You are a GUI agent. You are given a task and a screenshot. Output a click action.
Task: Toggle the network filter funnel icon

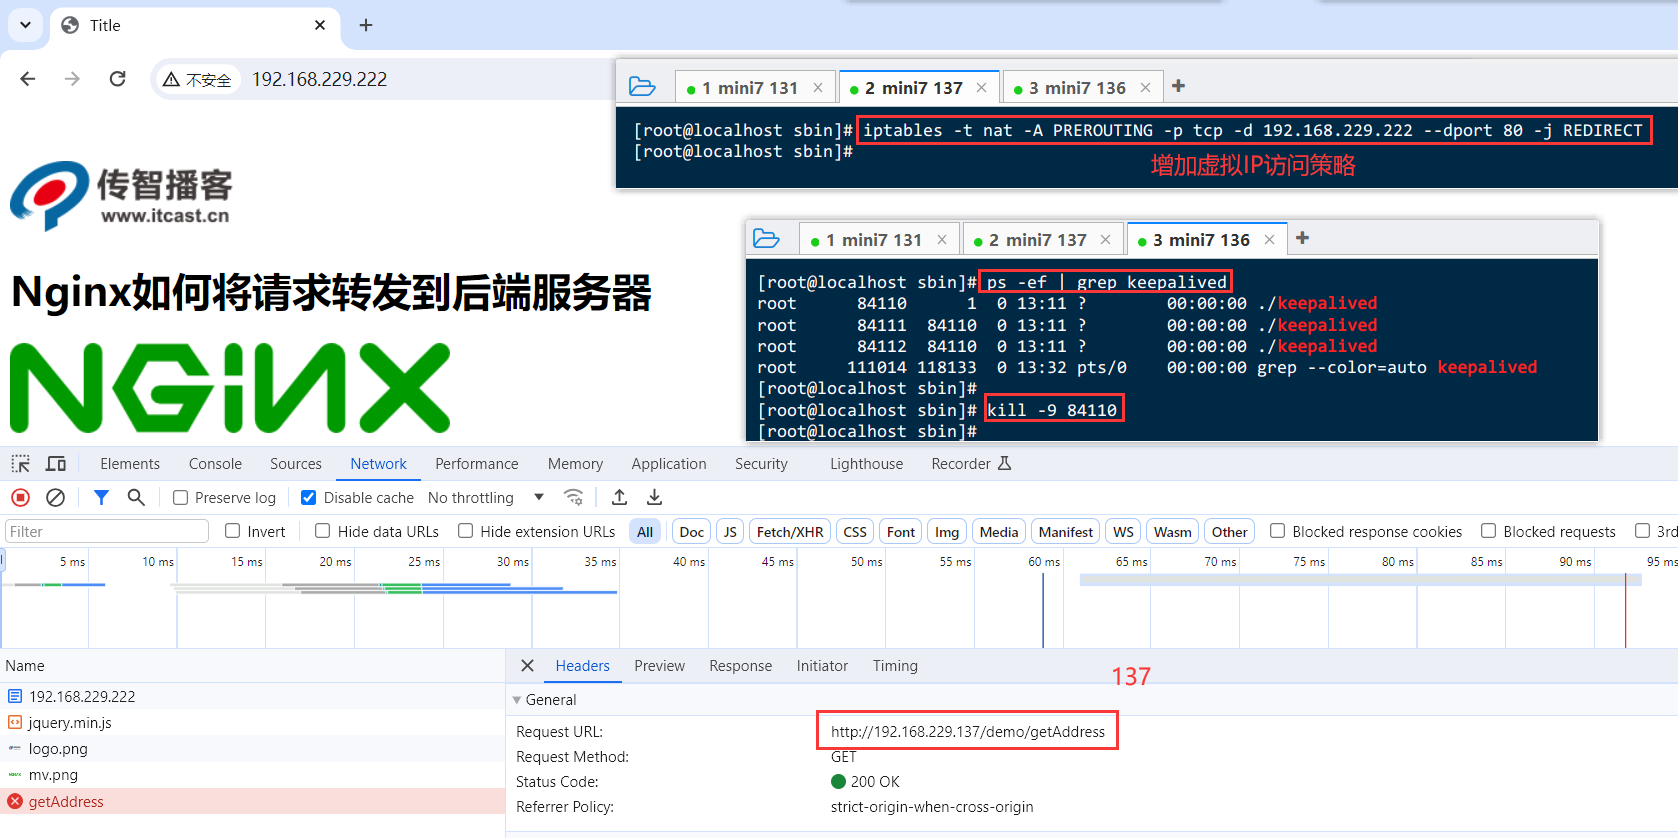click(101, 497)
